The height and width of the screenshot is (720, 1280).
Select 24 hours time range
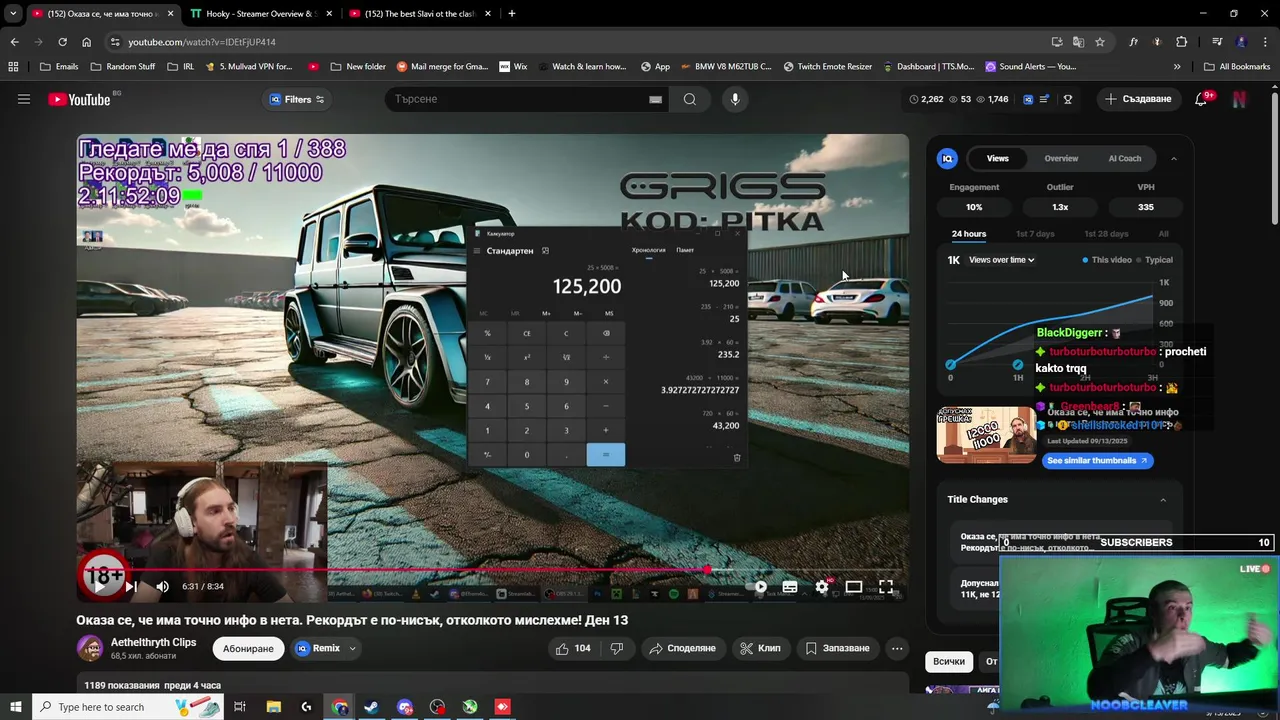969,234
